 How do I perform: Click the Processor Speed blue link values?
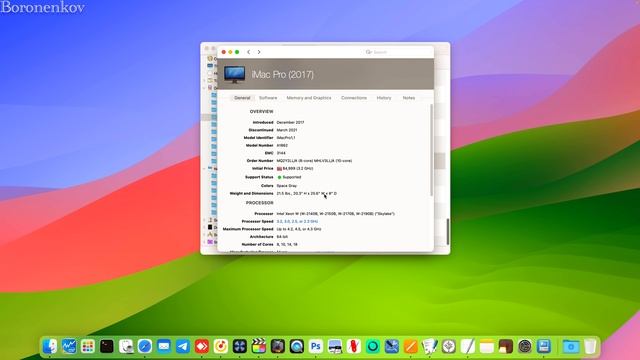pyautogui.click(x=297, y=221)
